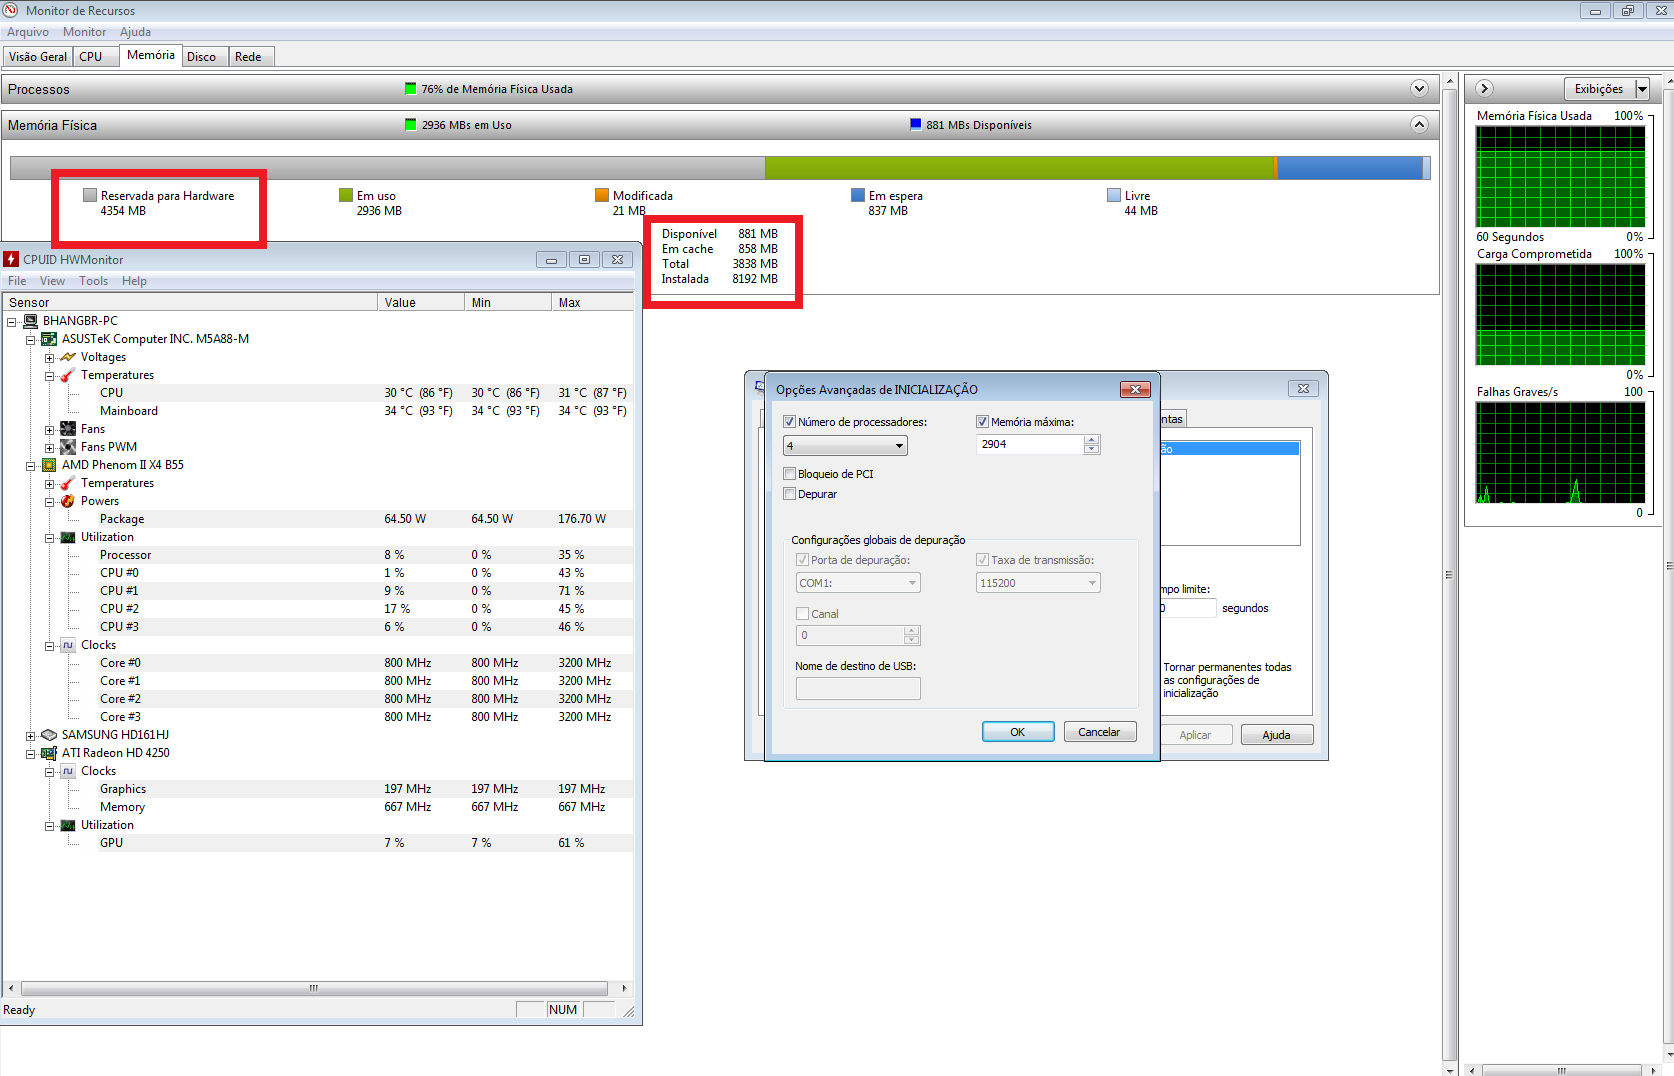Click the thermometer icon under AMD Phenom Temperatures
Image resolution: width=1674 pixels, height=1076 pixels.
68,483
